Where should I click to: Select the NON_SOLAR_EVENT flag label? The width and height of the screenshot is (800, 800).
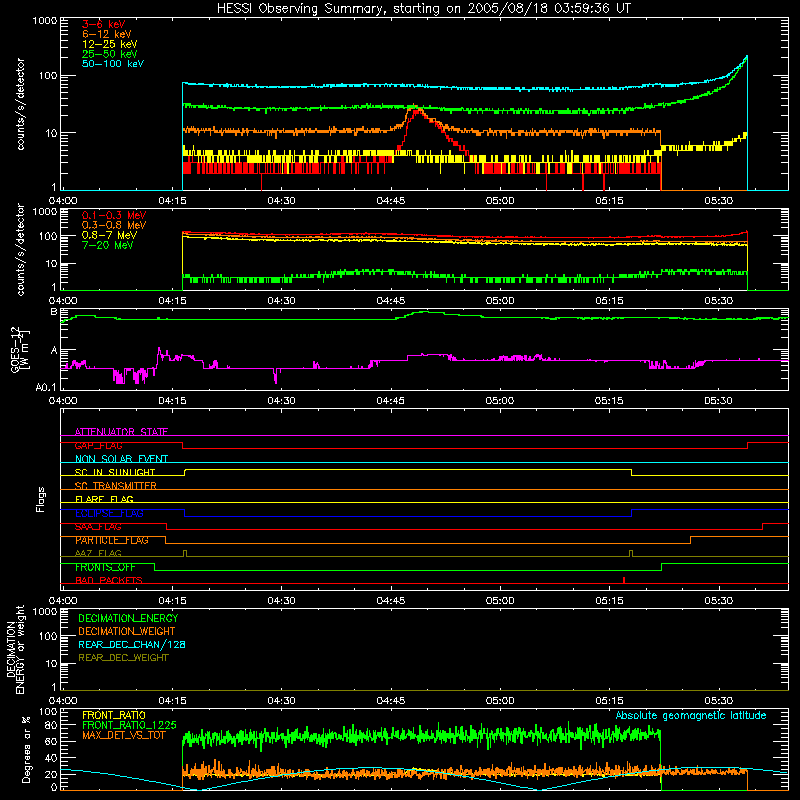[x=121, y=459]
